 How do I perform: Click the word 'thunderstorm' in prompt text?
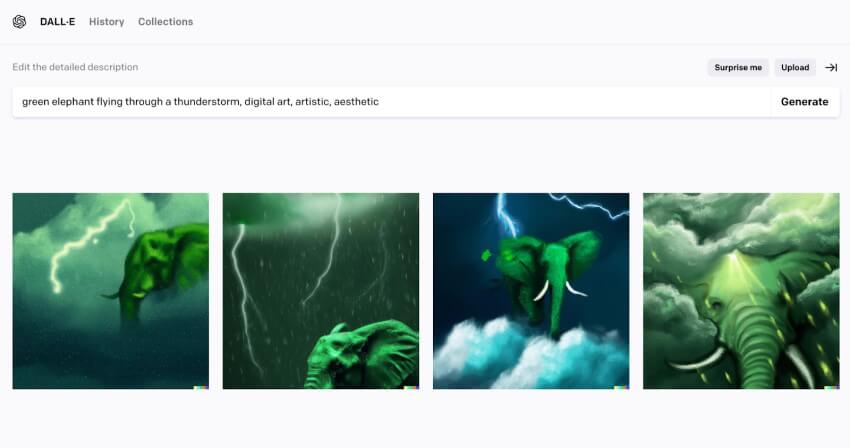click(x=208, y=101)
